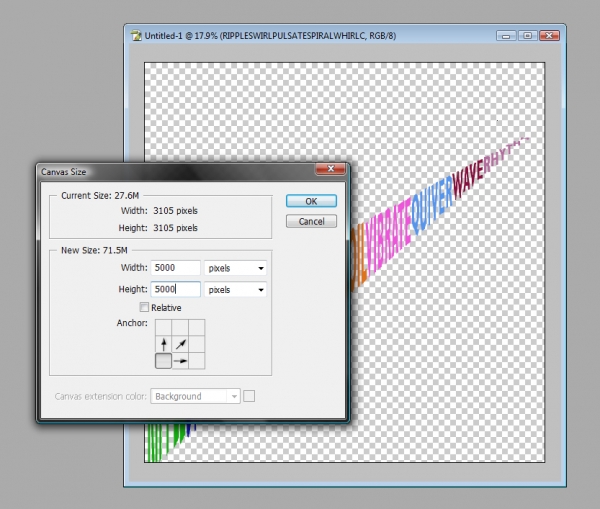Click the Untitled-1 window title text
The height and width of the screenshot is (509, 600).
tap(270, 36)
